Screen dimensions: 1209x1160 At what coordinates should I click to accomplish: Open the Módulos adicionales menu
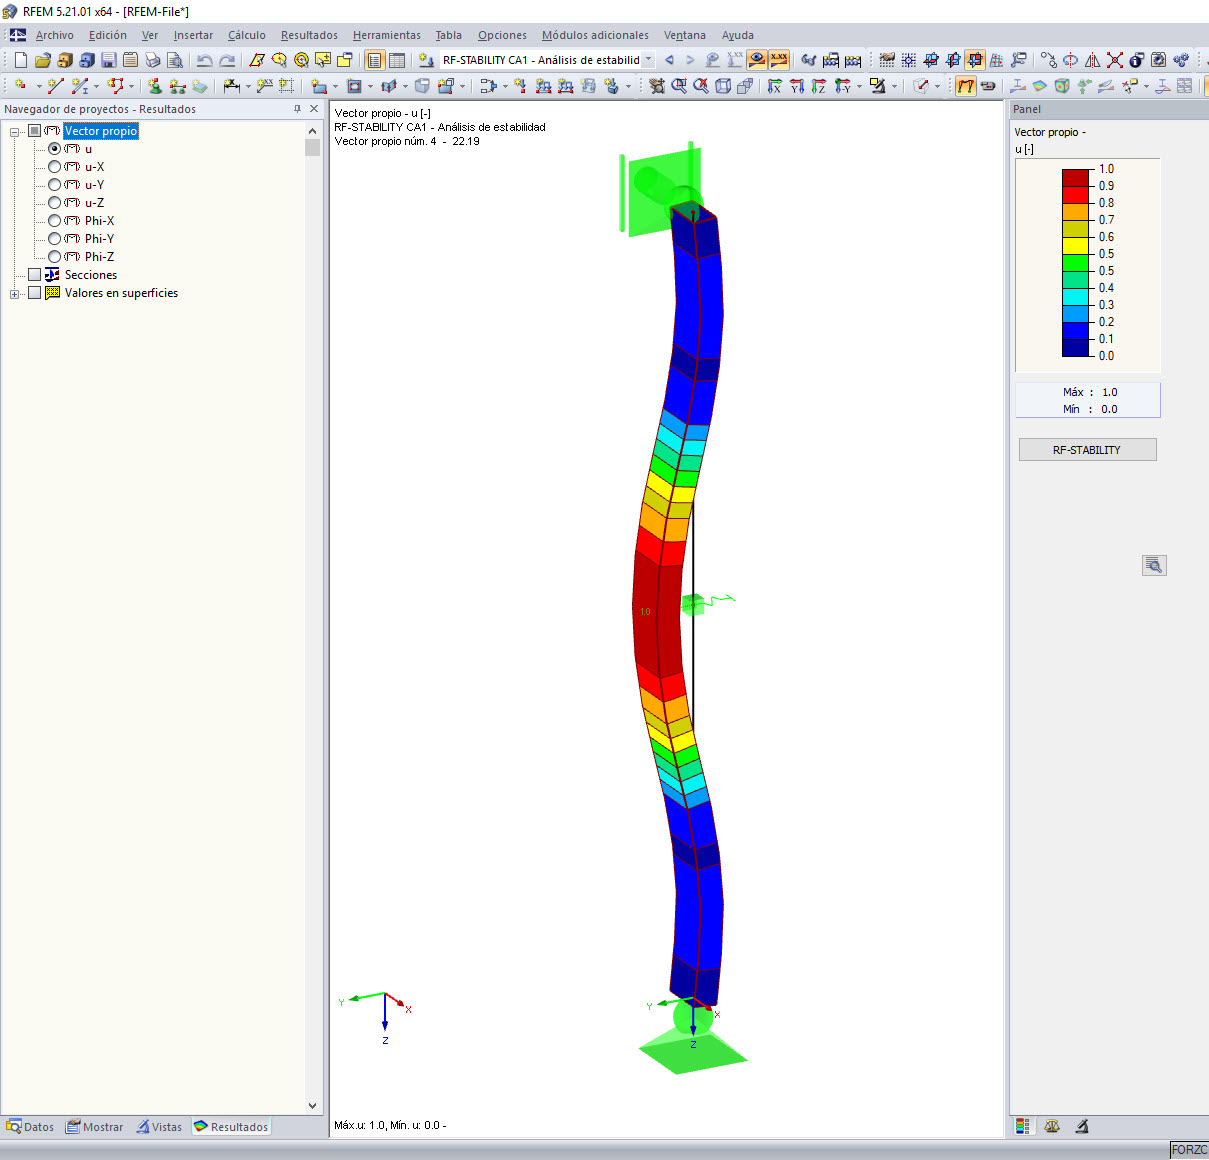(594, 35)
